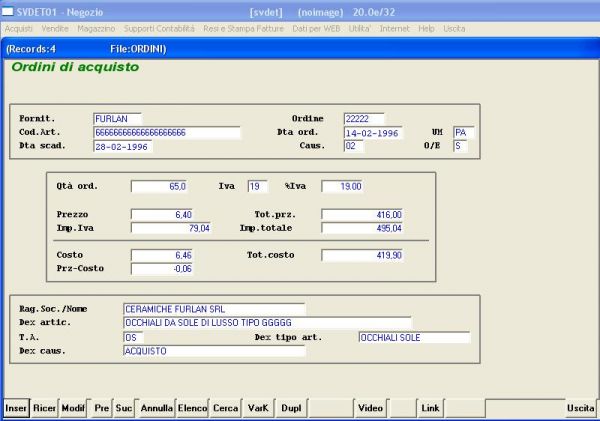Click the Caus. field with 02
Viewport: 600px width, 421px height.
pyautogui.click(x=354, y=146)
